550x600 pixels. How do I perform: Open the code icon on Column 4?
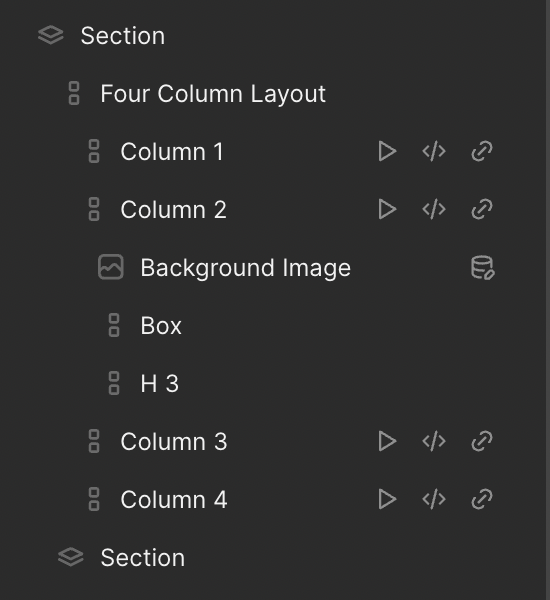coord(434,499)
